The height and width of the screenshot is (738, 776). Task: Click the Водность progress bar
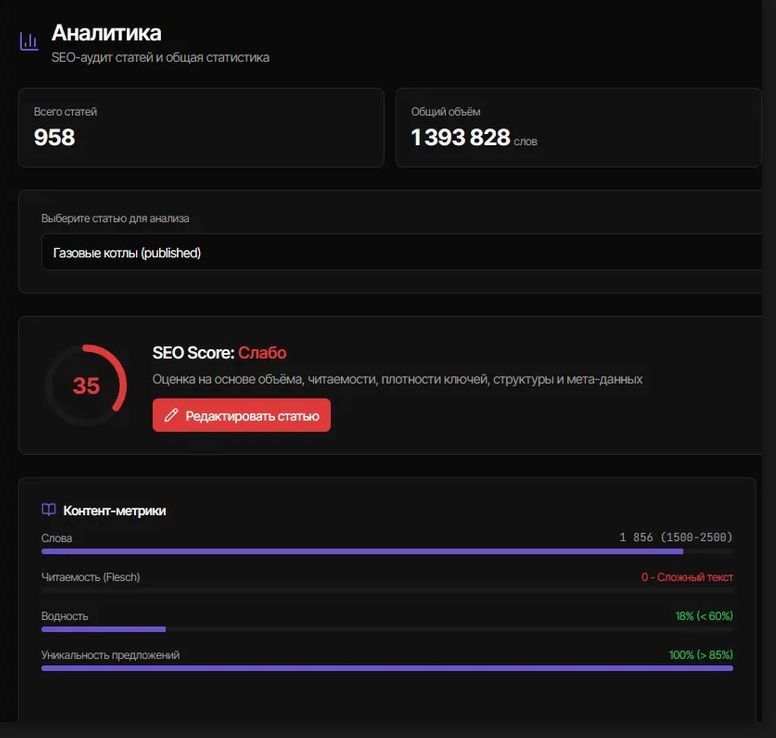pos(387,629)
